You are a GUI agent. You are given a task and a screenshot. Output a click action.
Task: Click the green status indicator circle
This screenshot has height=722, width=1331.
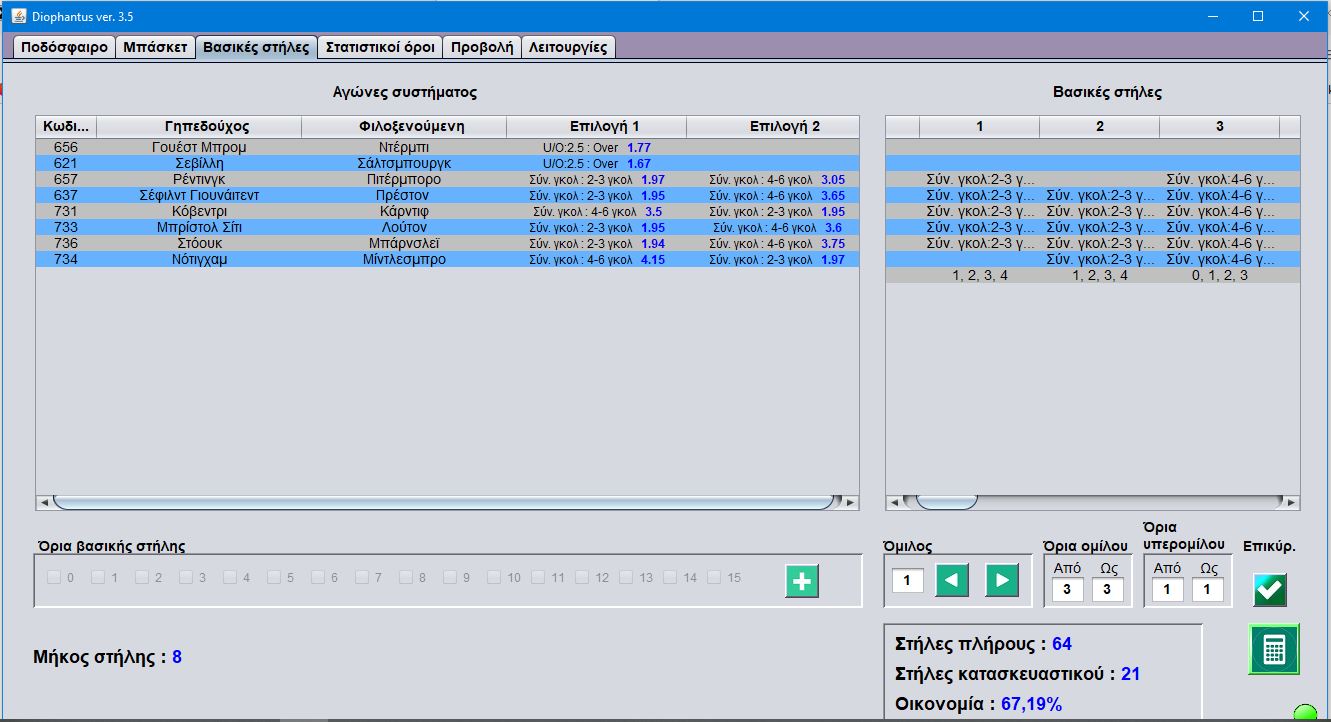1305,713
